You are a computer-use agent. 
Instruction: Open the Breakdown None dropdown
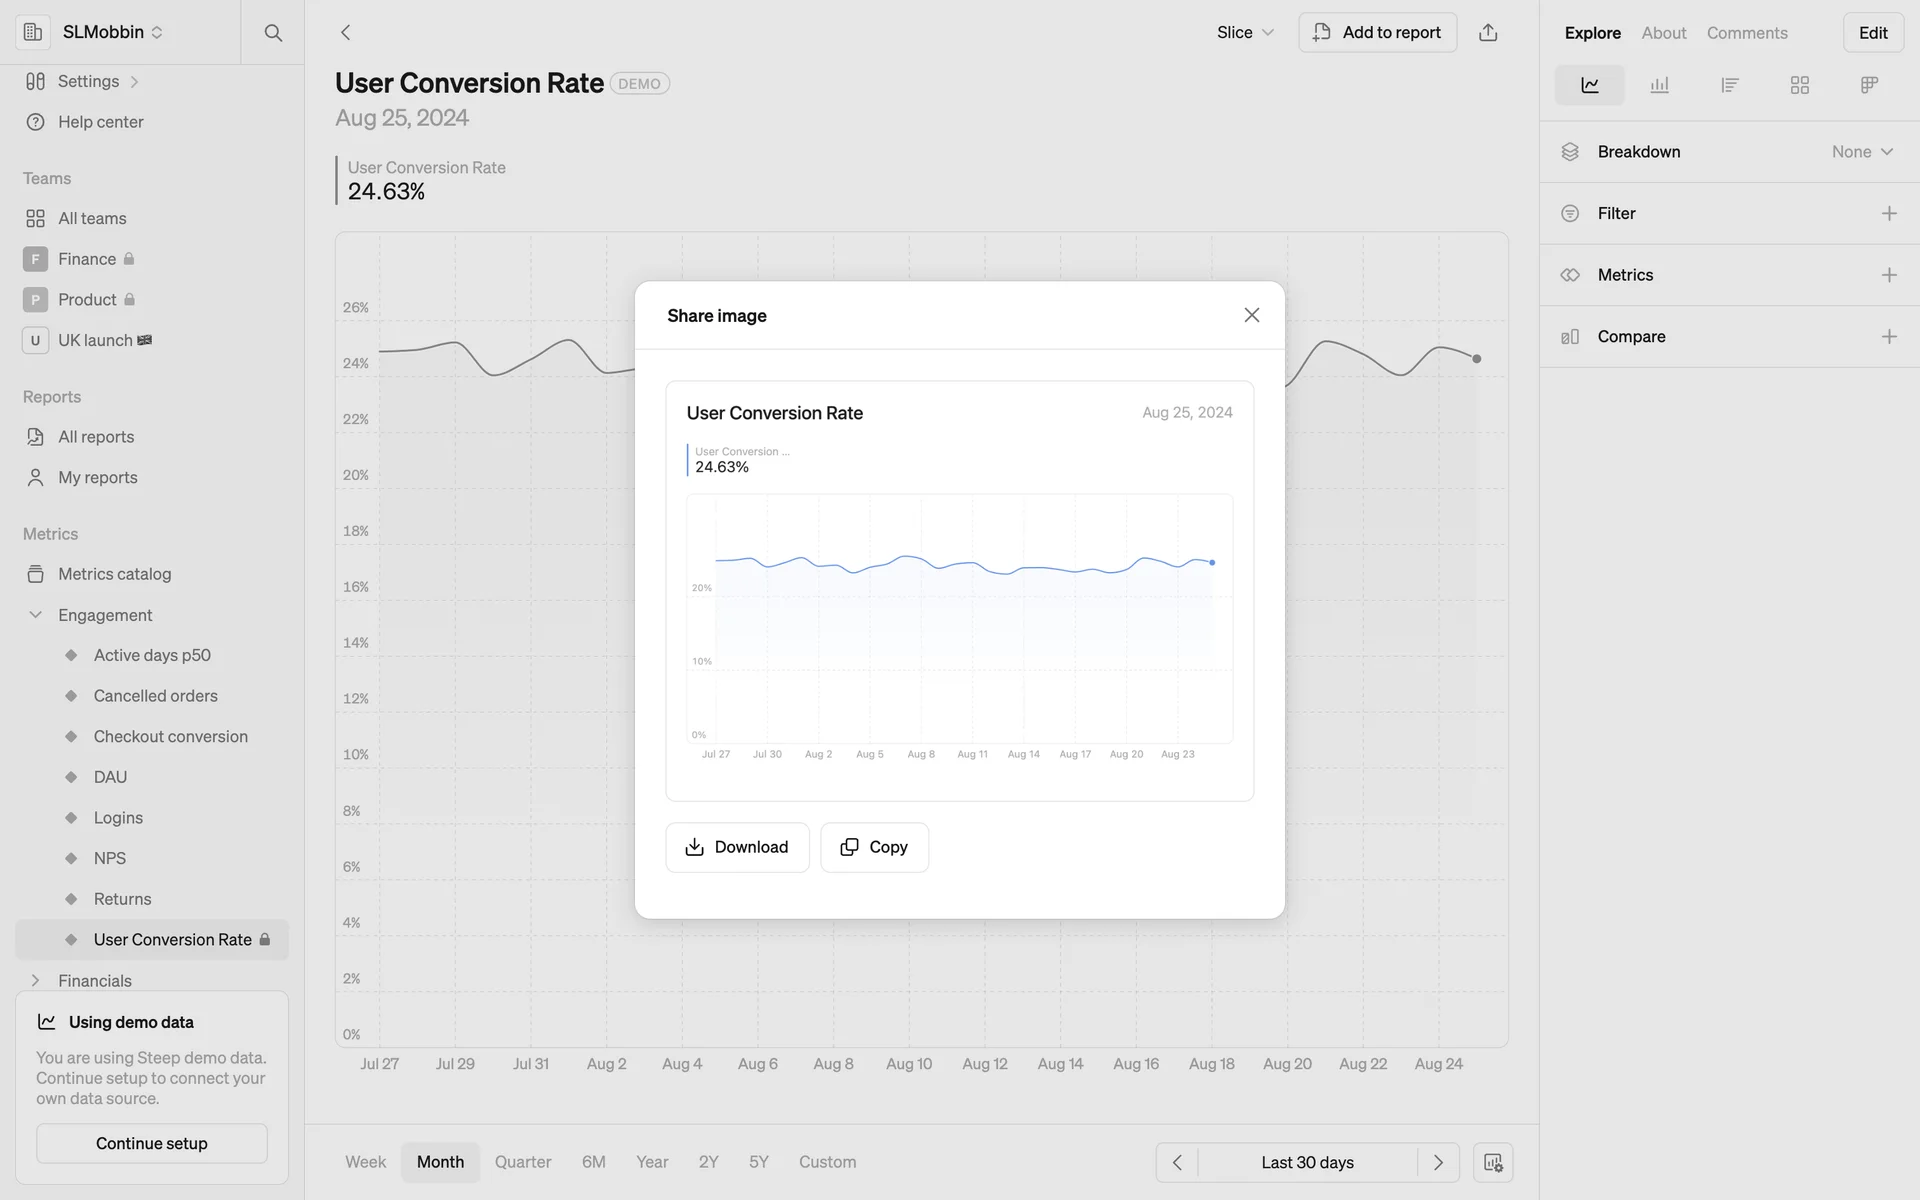point(1861,152)
